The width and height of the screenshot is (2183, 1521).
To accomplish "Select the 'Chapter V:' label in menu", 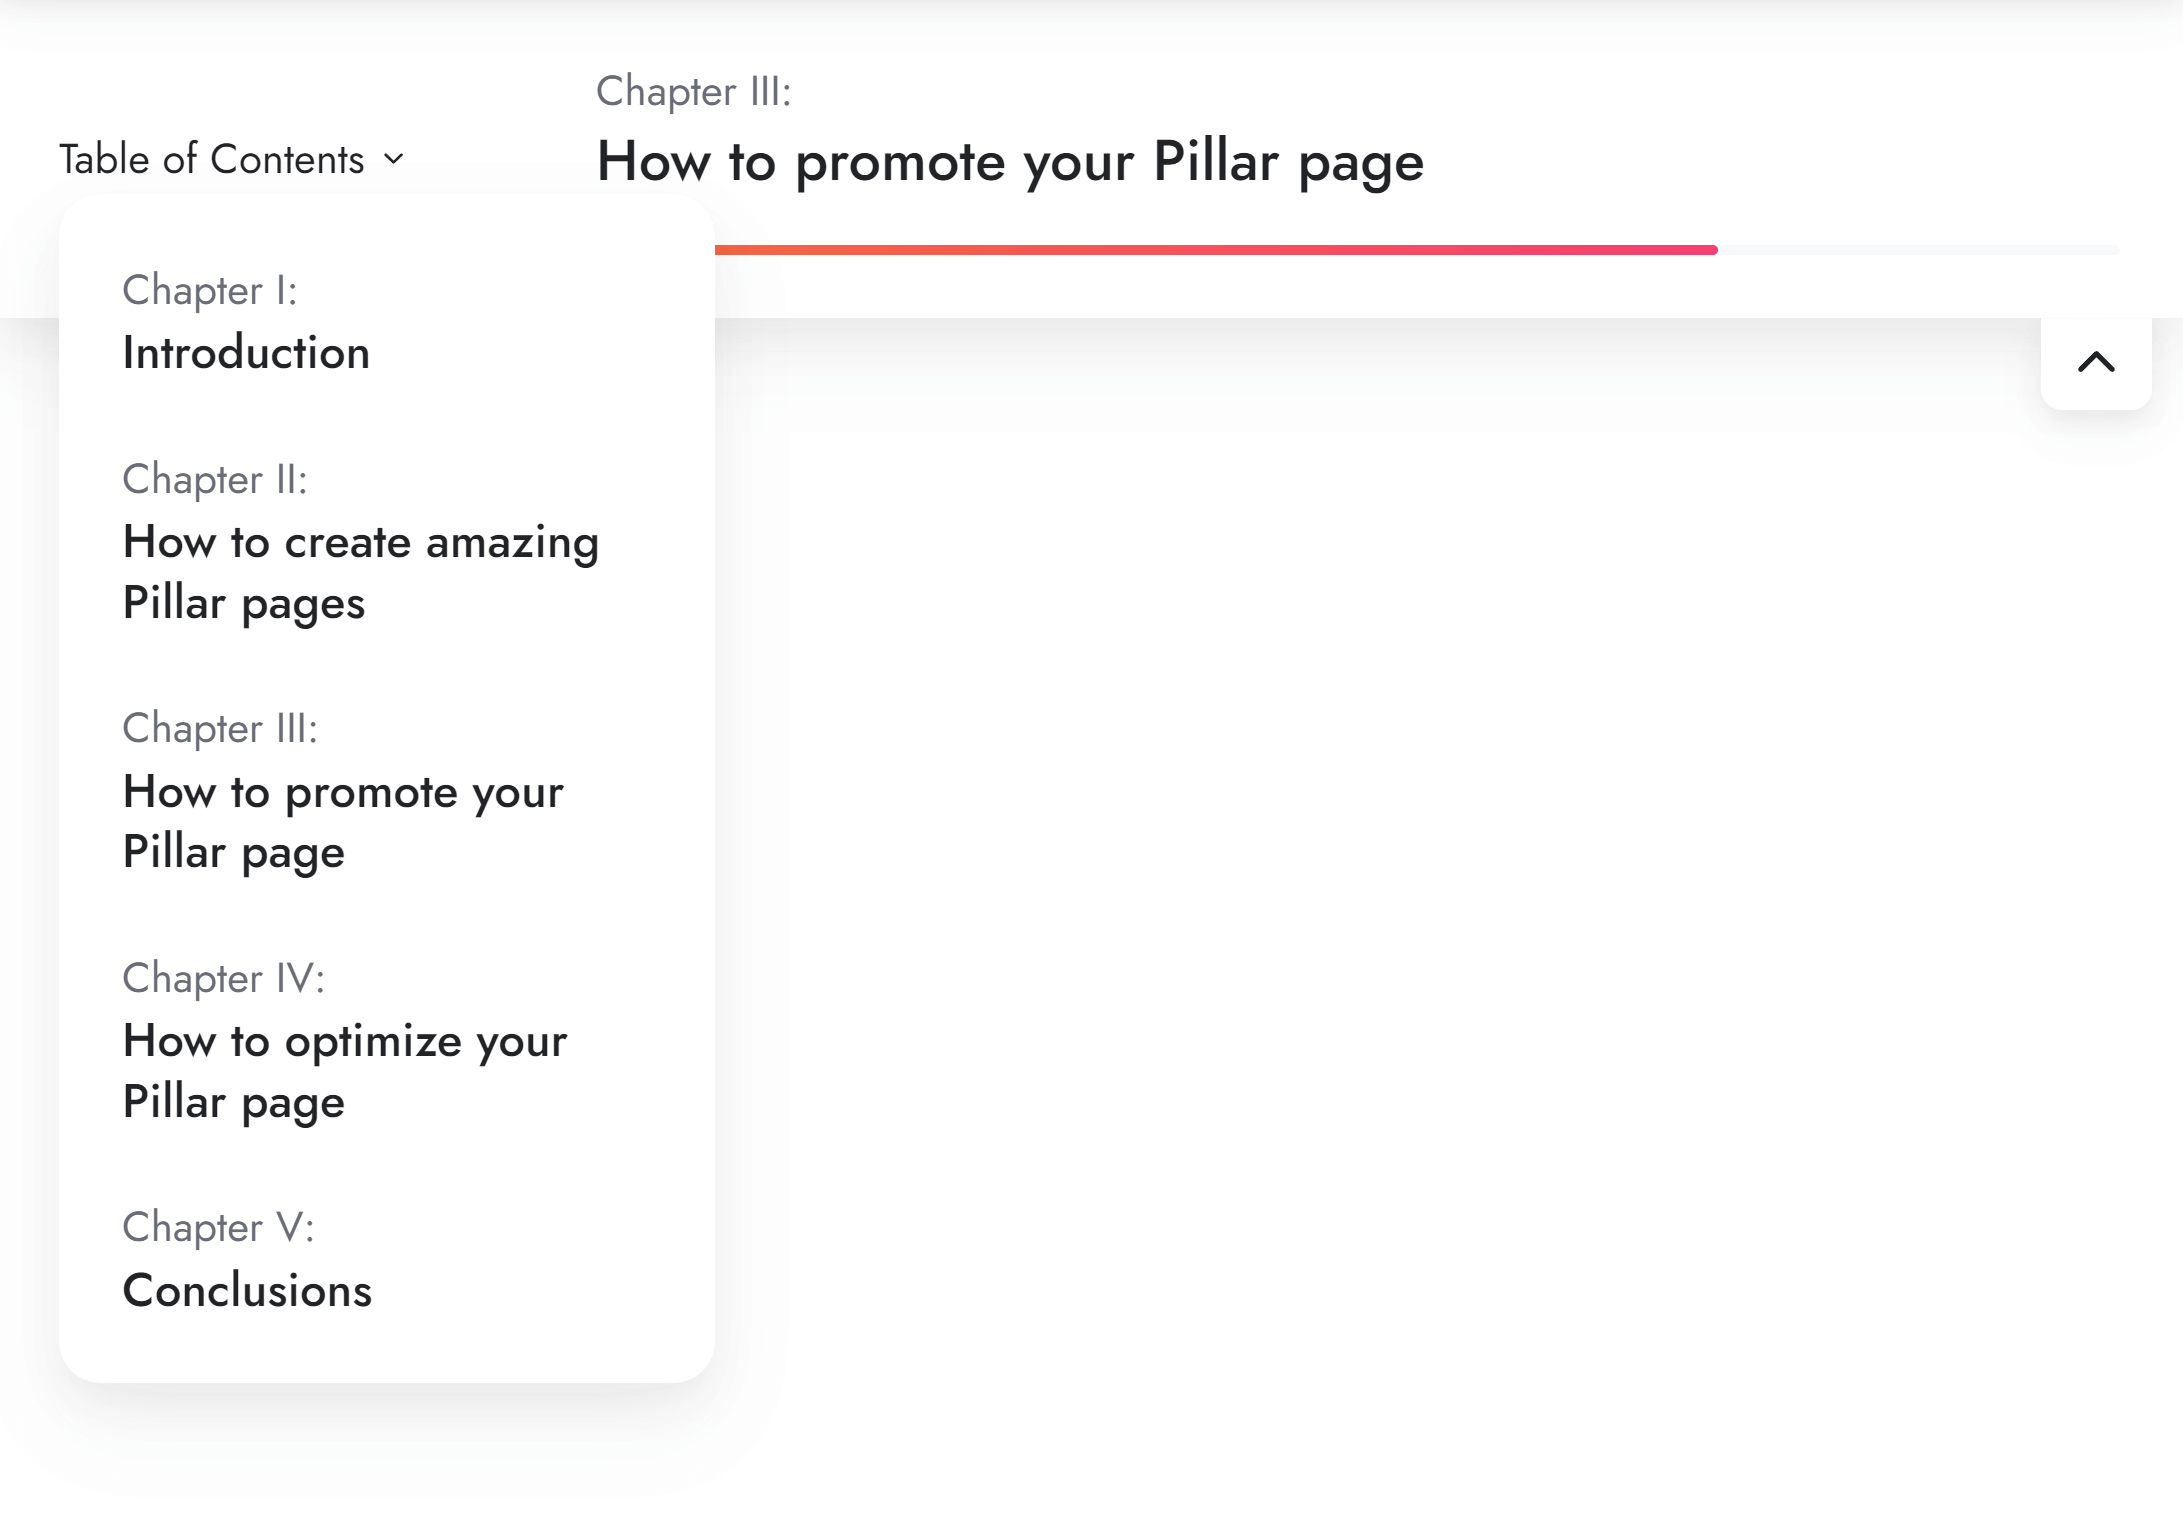I will pyautogui.click(x=218, y=1227).
